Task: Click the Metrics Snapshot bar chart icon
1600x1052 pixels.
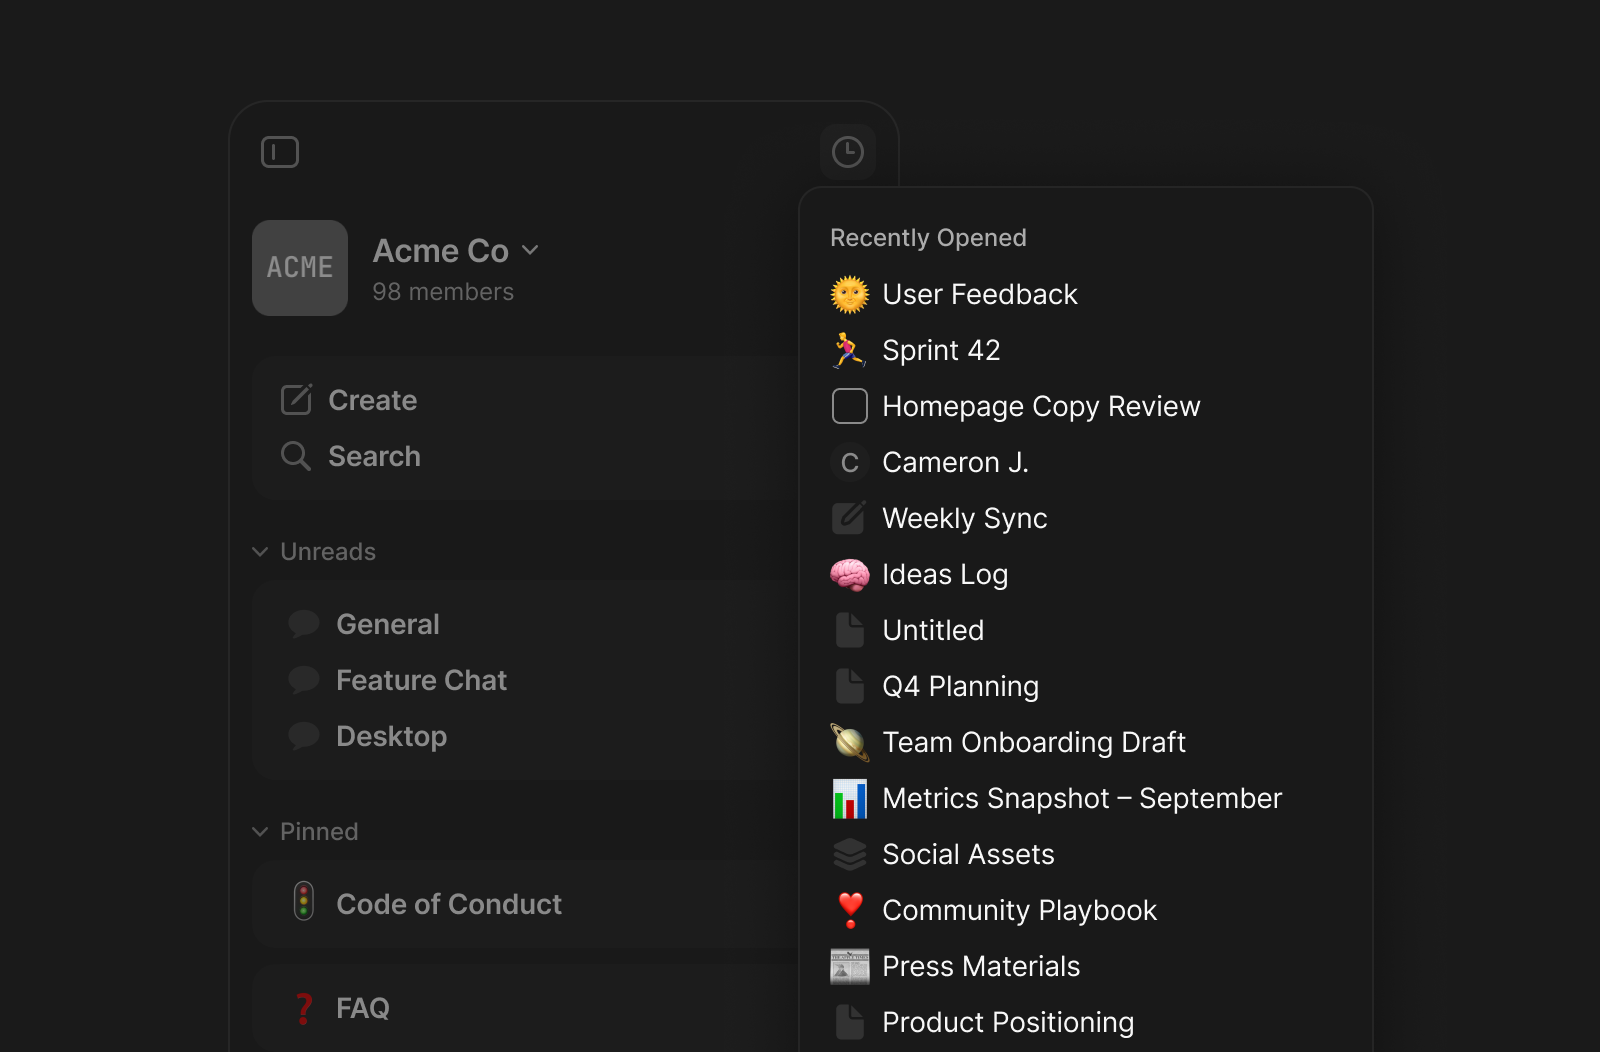Action: [850, 798]
